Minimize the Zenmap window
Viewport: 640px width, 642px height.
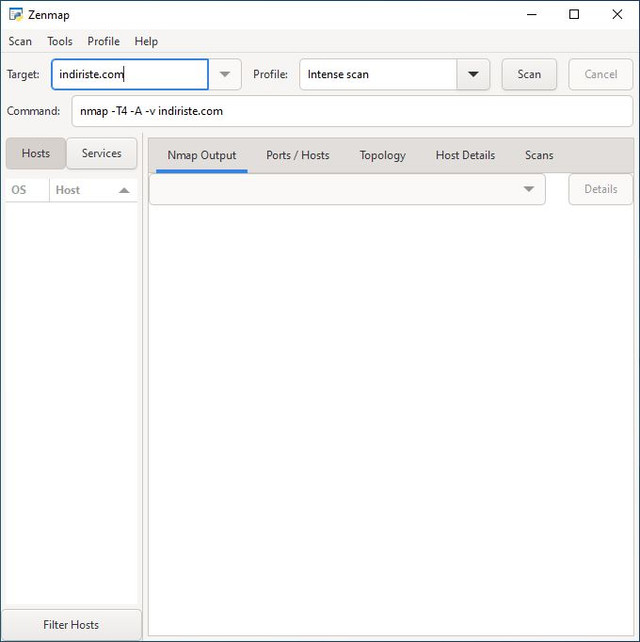click(531, 15)
